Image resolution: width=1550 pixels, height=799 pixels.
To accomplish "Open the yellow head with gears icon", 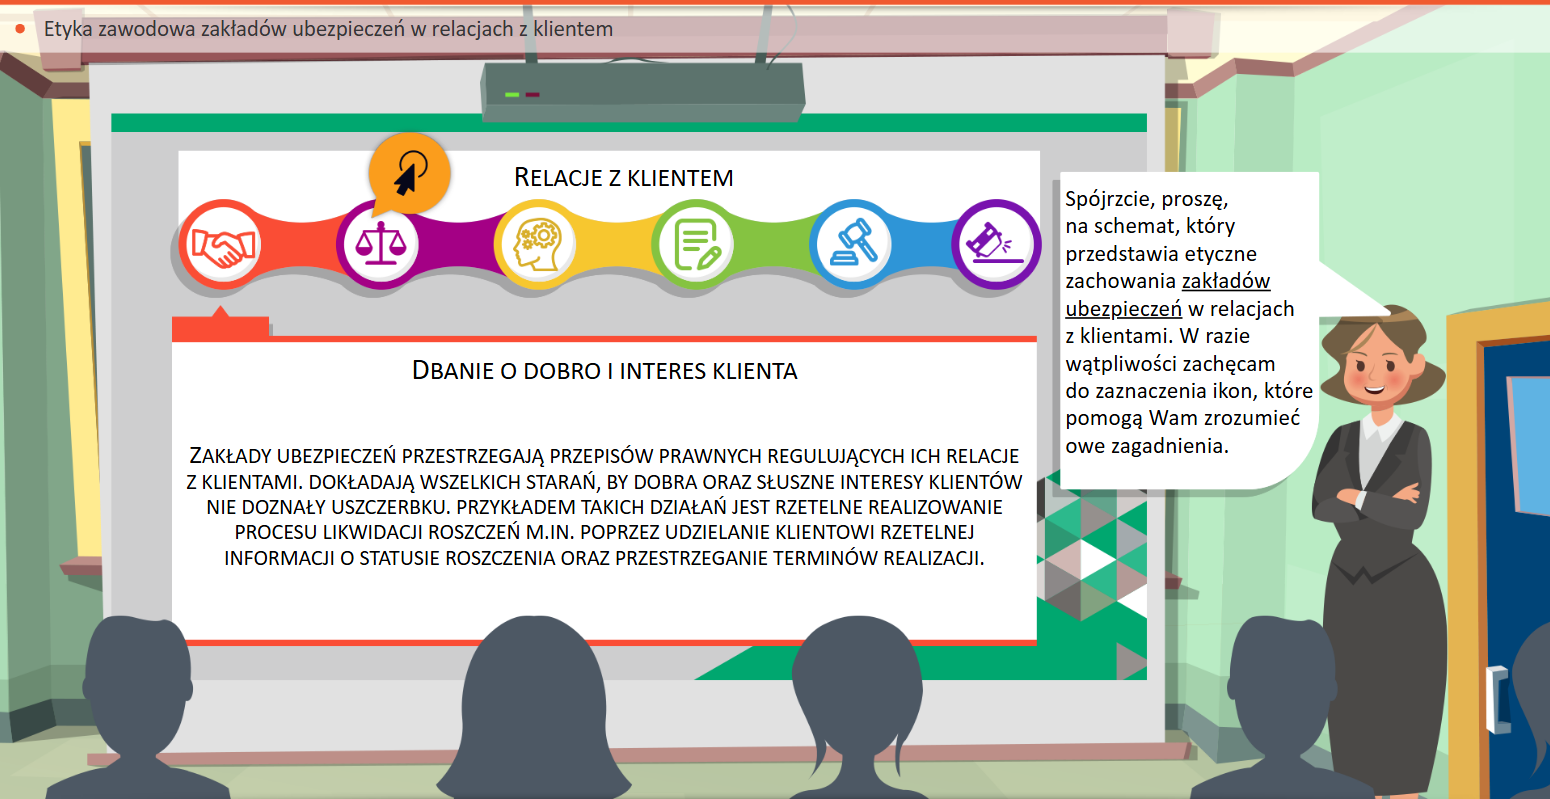I will pyautogui.click(x=537, y=245).
